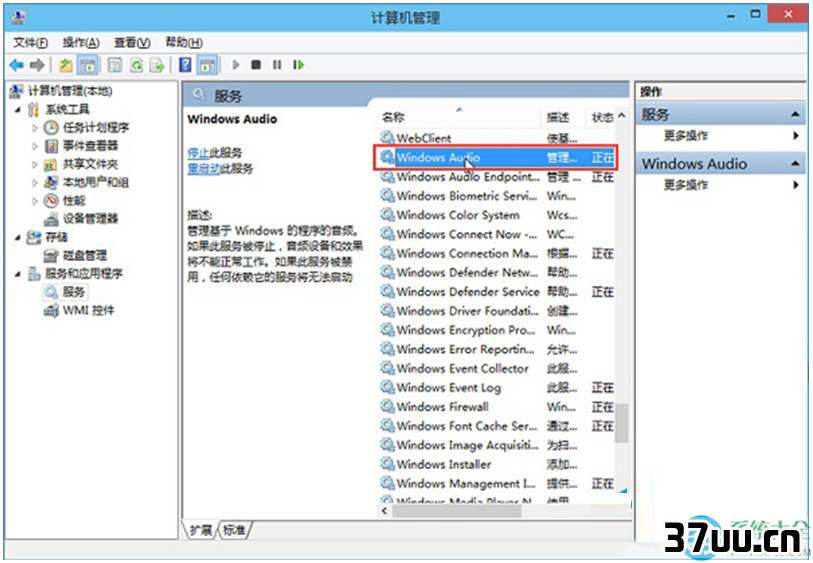Select 磁盘管理 in the tree

click(85, 256)
